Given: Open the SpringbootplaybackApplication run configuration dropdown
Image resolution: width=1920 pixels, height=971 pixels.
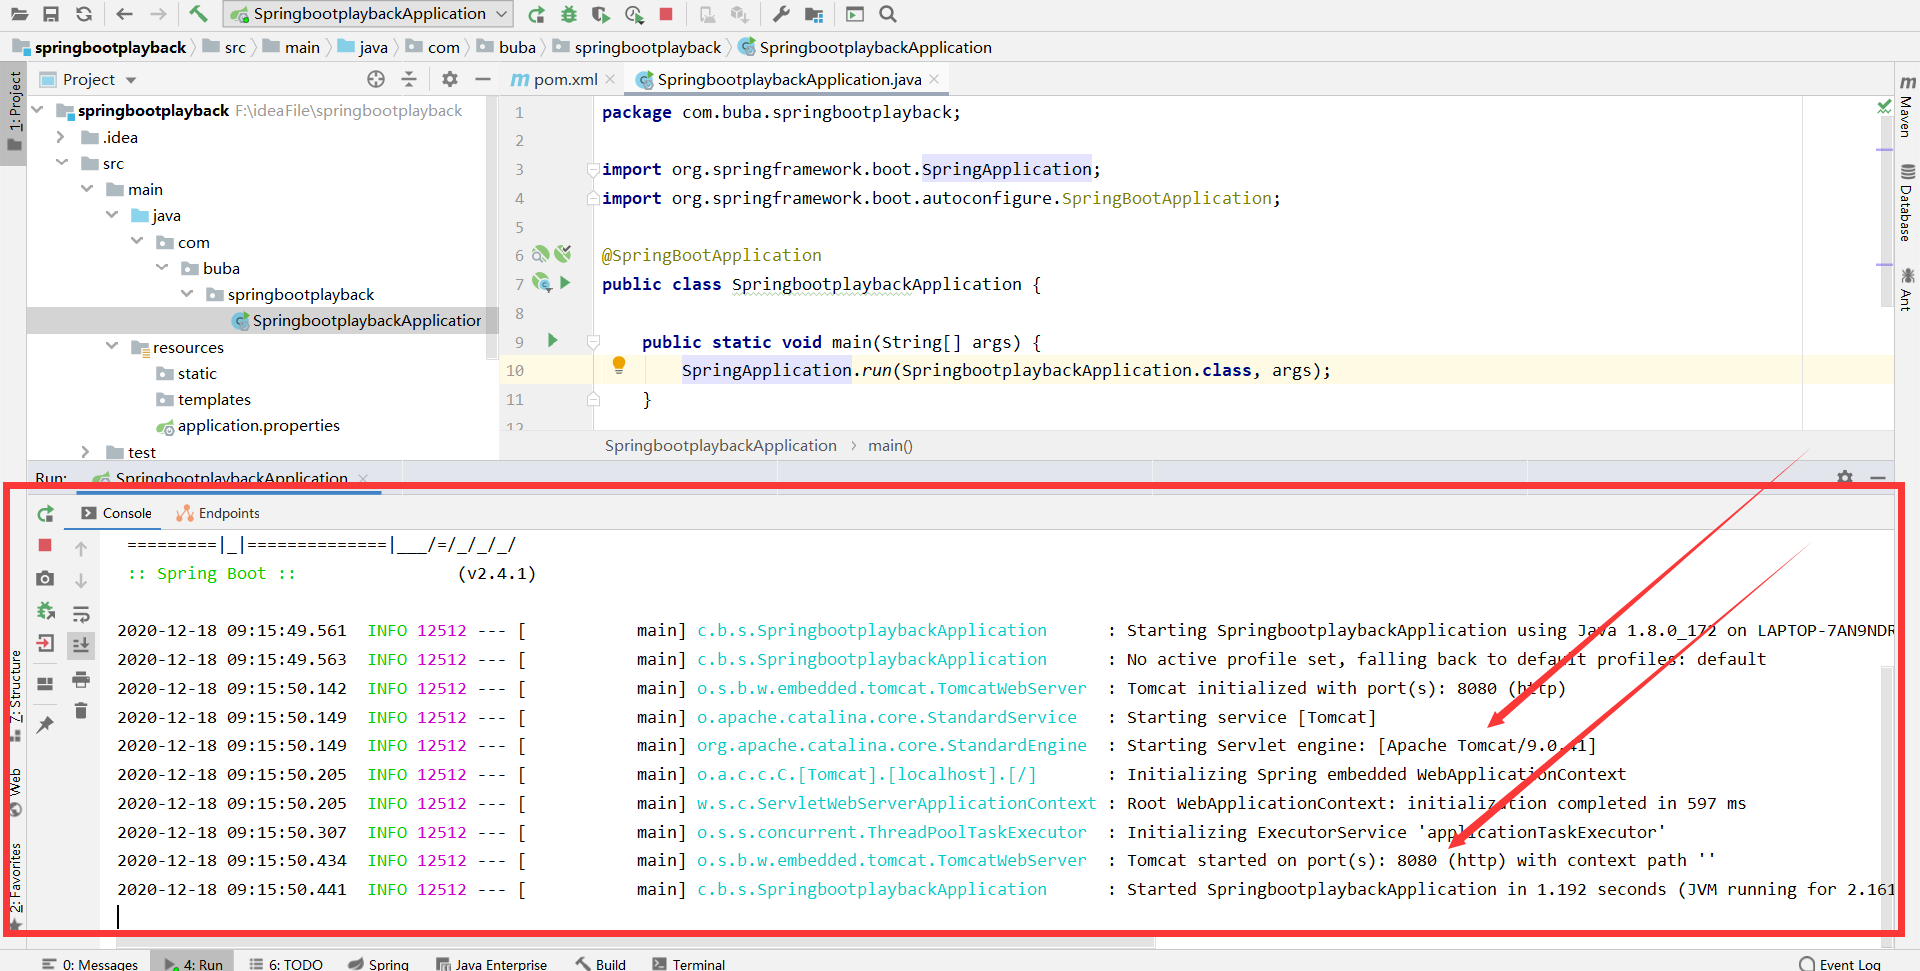Looking at the screenshot, I should 369,14.
